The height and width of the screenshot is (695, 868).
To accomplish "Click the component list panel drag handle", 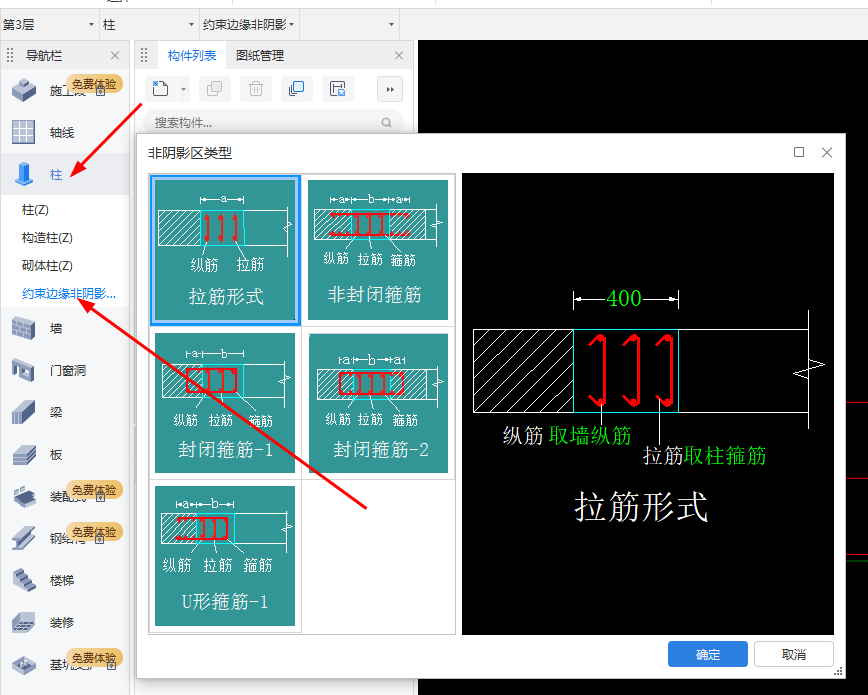I will pos(144,55).
